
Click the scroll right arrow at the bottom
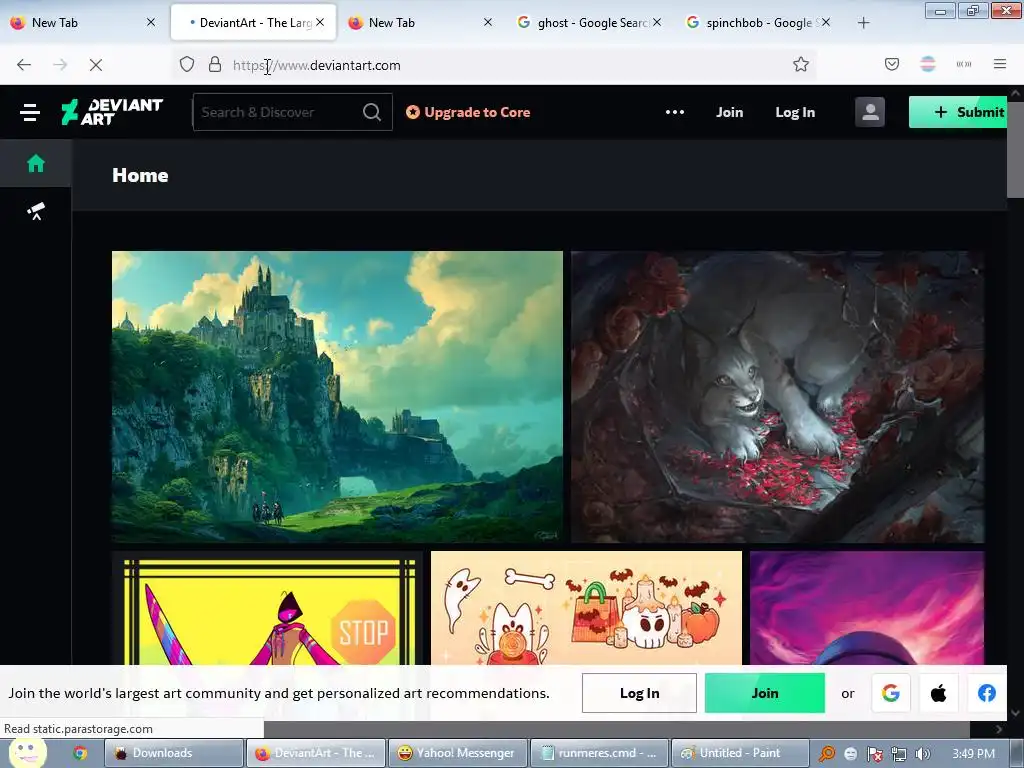coord(998,729)
